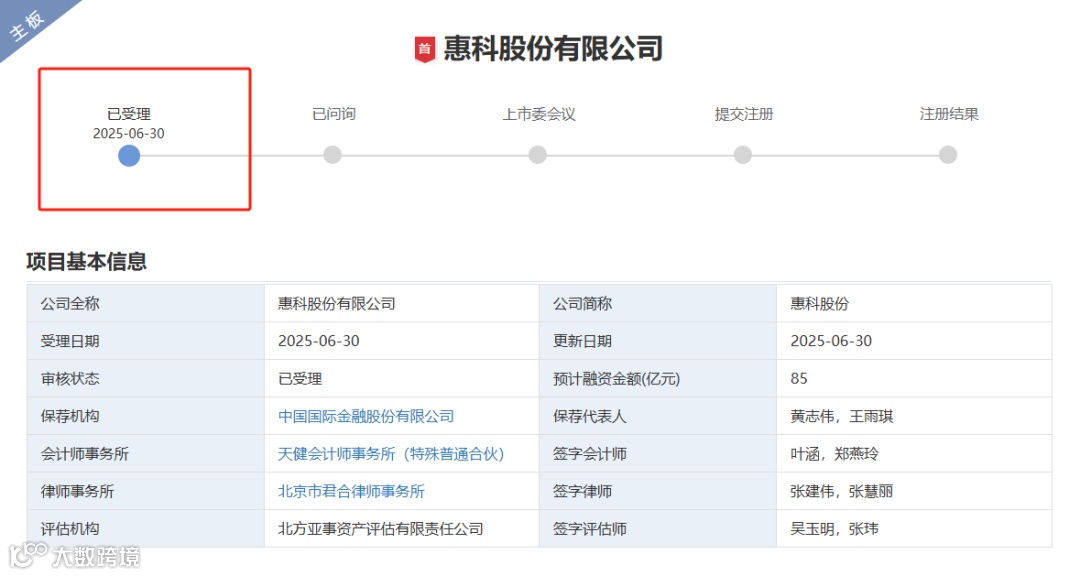1080x576 pixels.
Task: Click the 项目基本信息 section heading
Action: pos(86,261)
